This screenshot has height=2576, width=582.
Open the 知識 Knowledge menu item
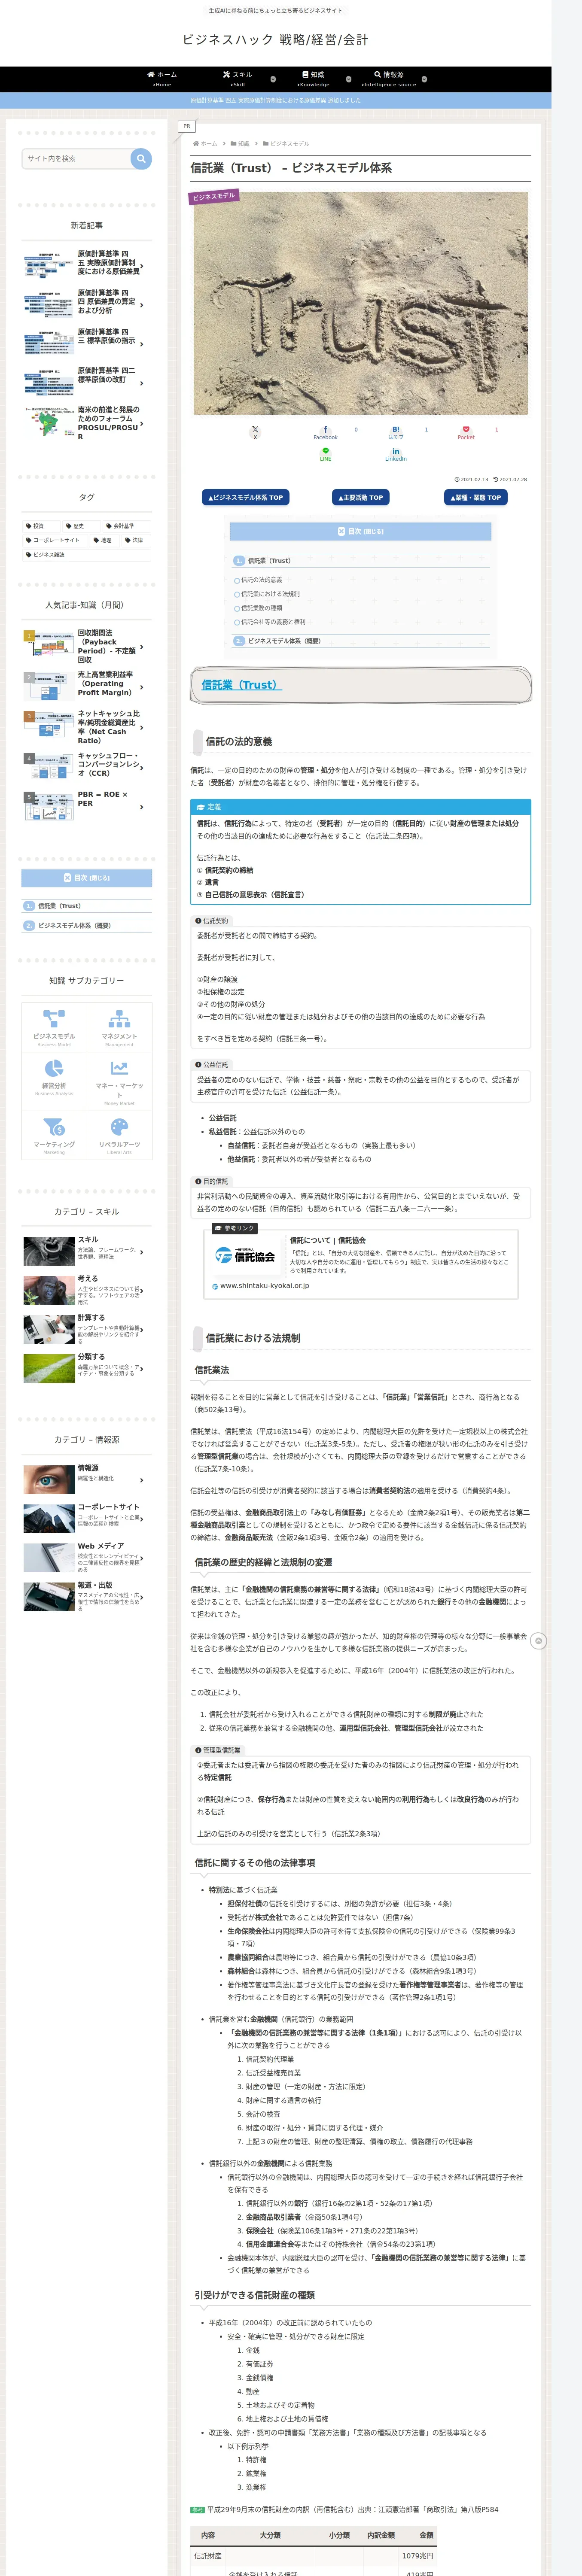coord(313,79)
